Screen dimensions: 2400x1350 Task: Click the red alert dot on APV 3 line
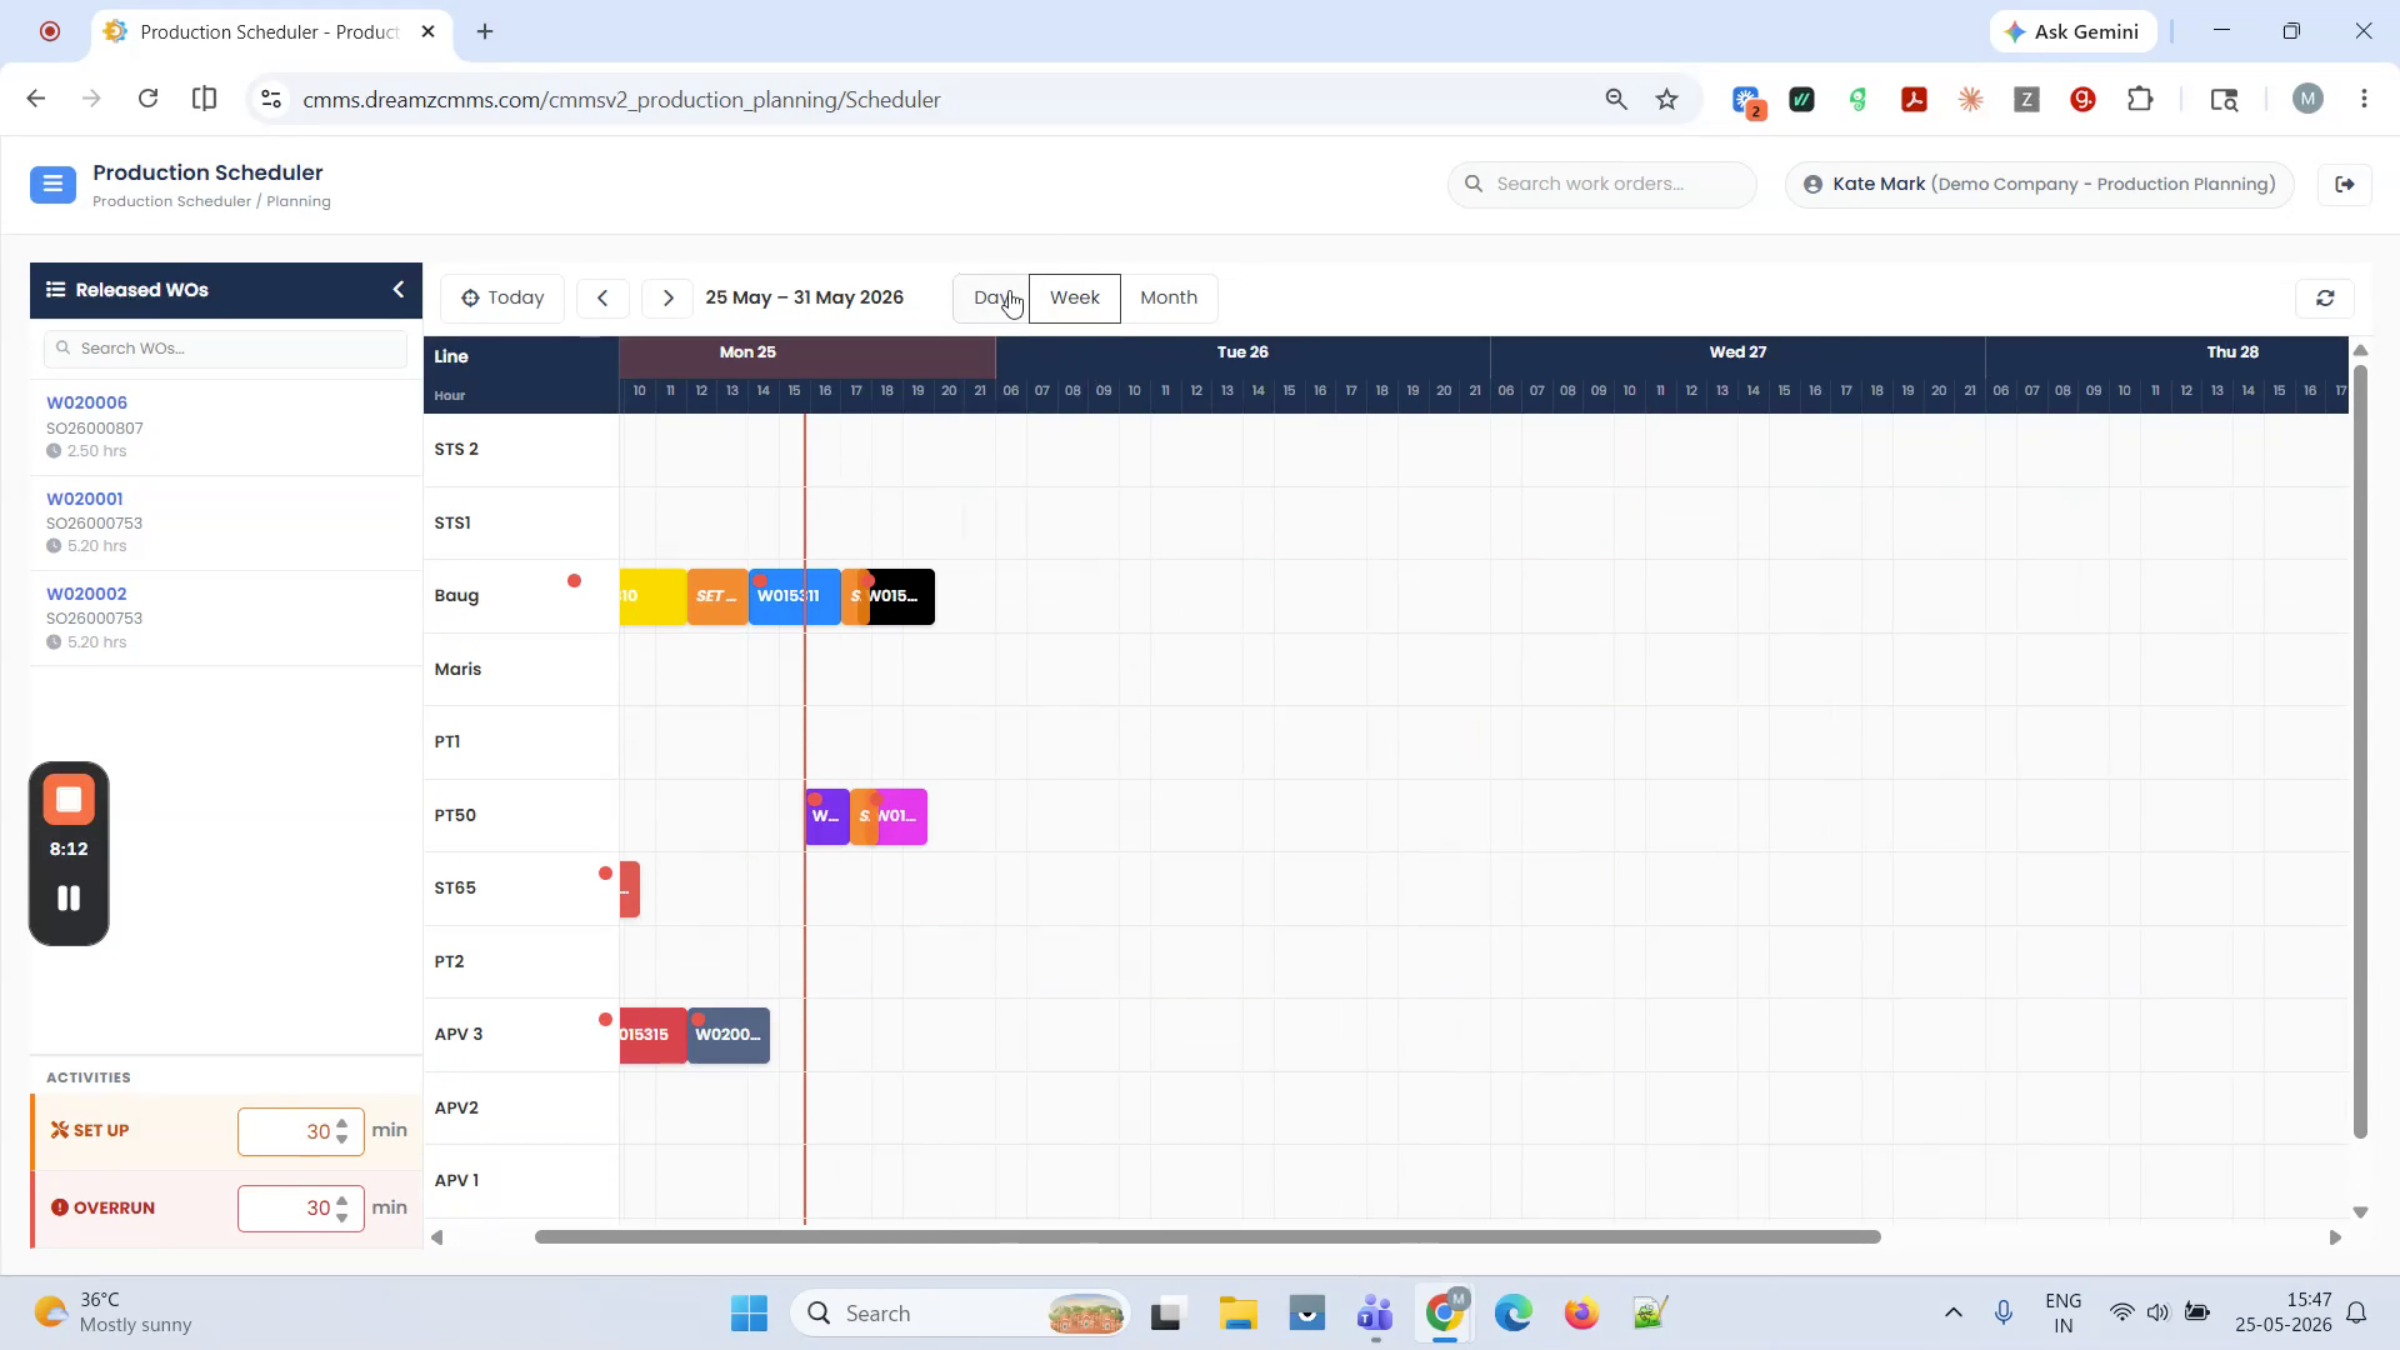tap(605, 1020)
